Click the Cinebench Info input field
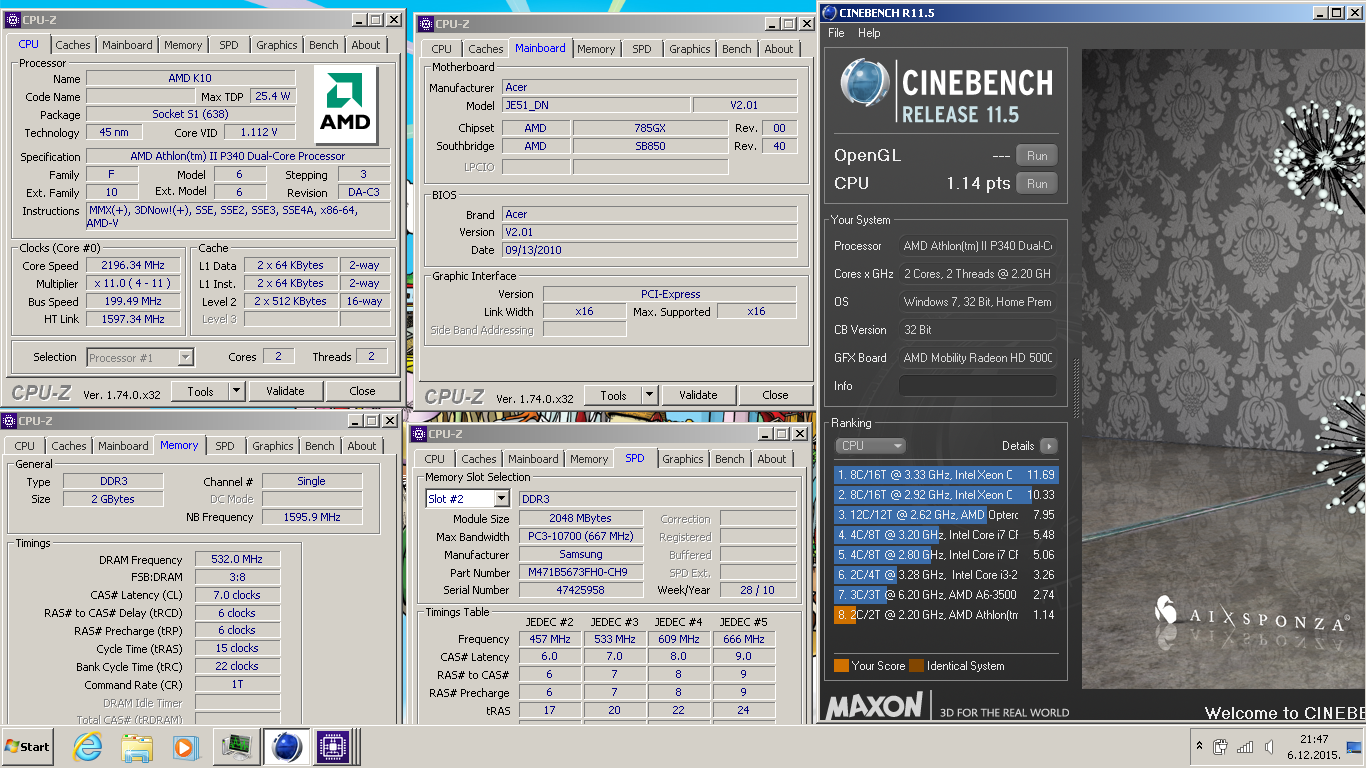Viewport: 1366px width, 768px height. coord(978,386)
